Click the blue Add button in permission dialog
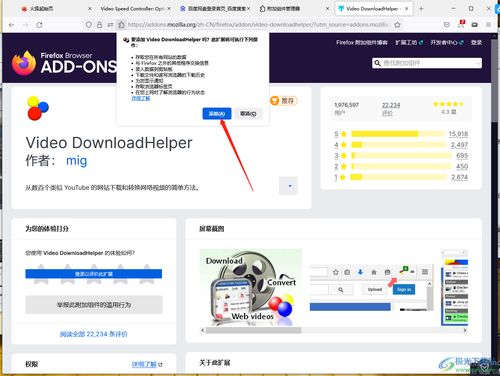500x376 pixels. click(217, 114)
